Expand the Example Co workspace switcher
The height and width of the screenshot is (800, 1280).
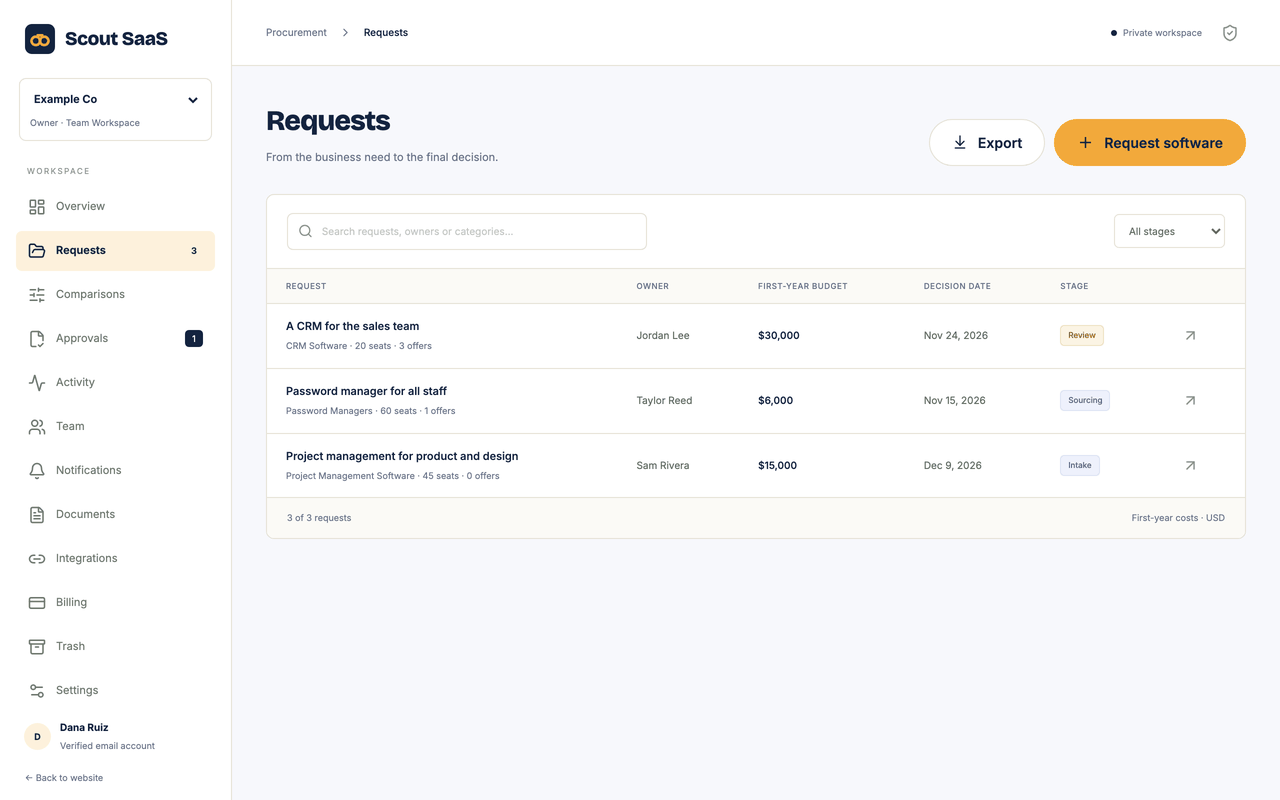pyautogui.click(x=115, y=110)
